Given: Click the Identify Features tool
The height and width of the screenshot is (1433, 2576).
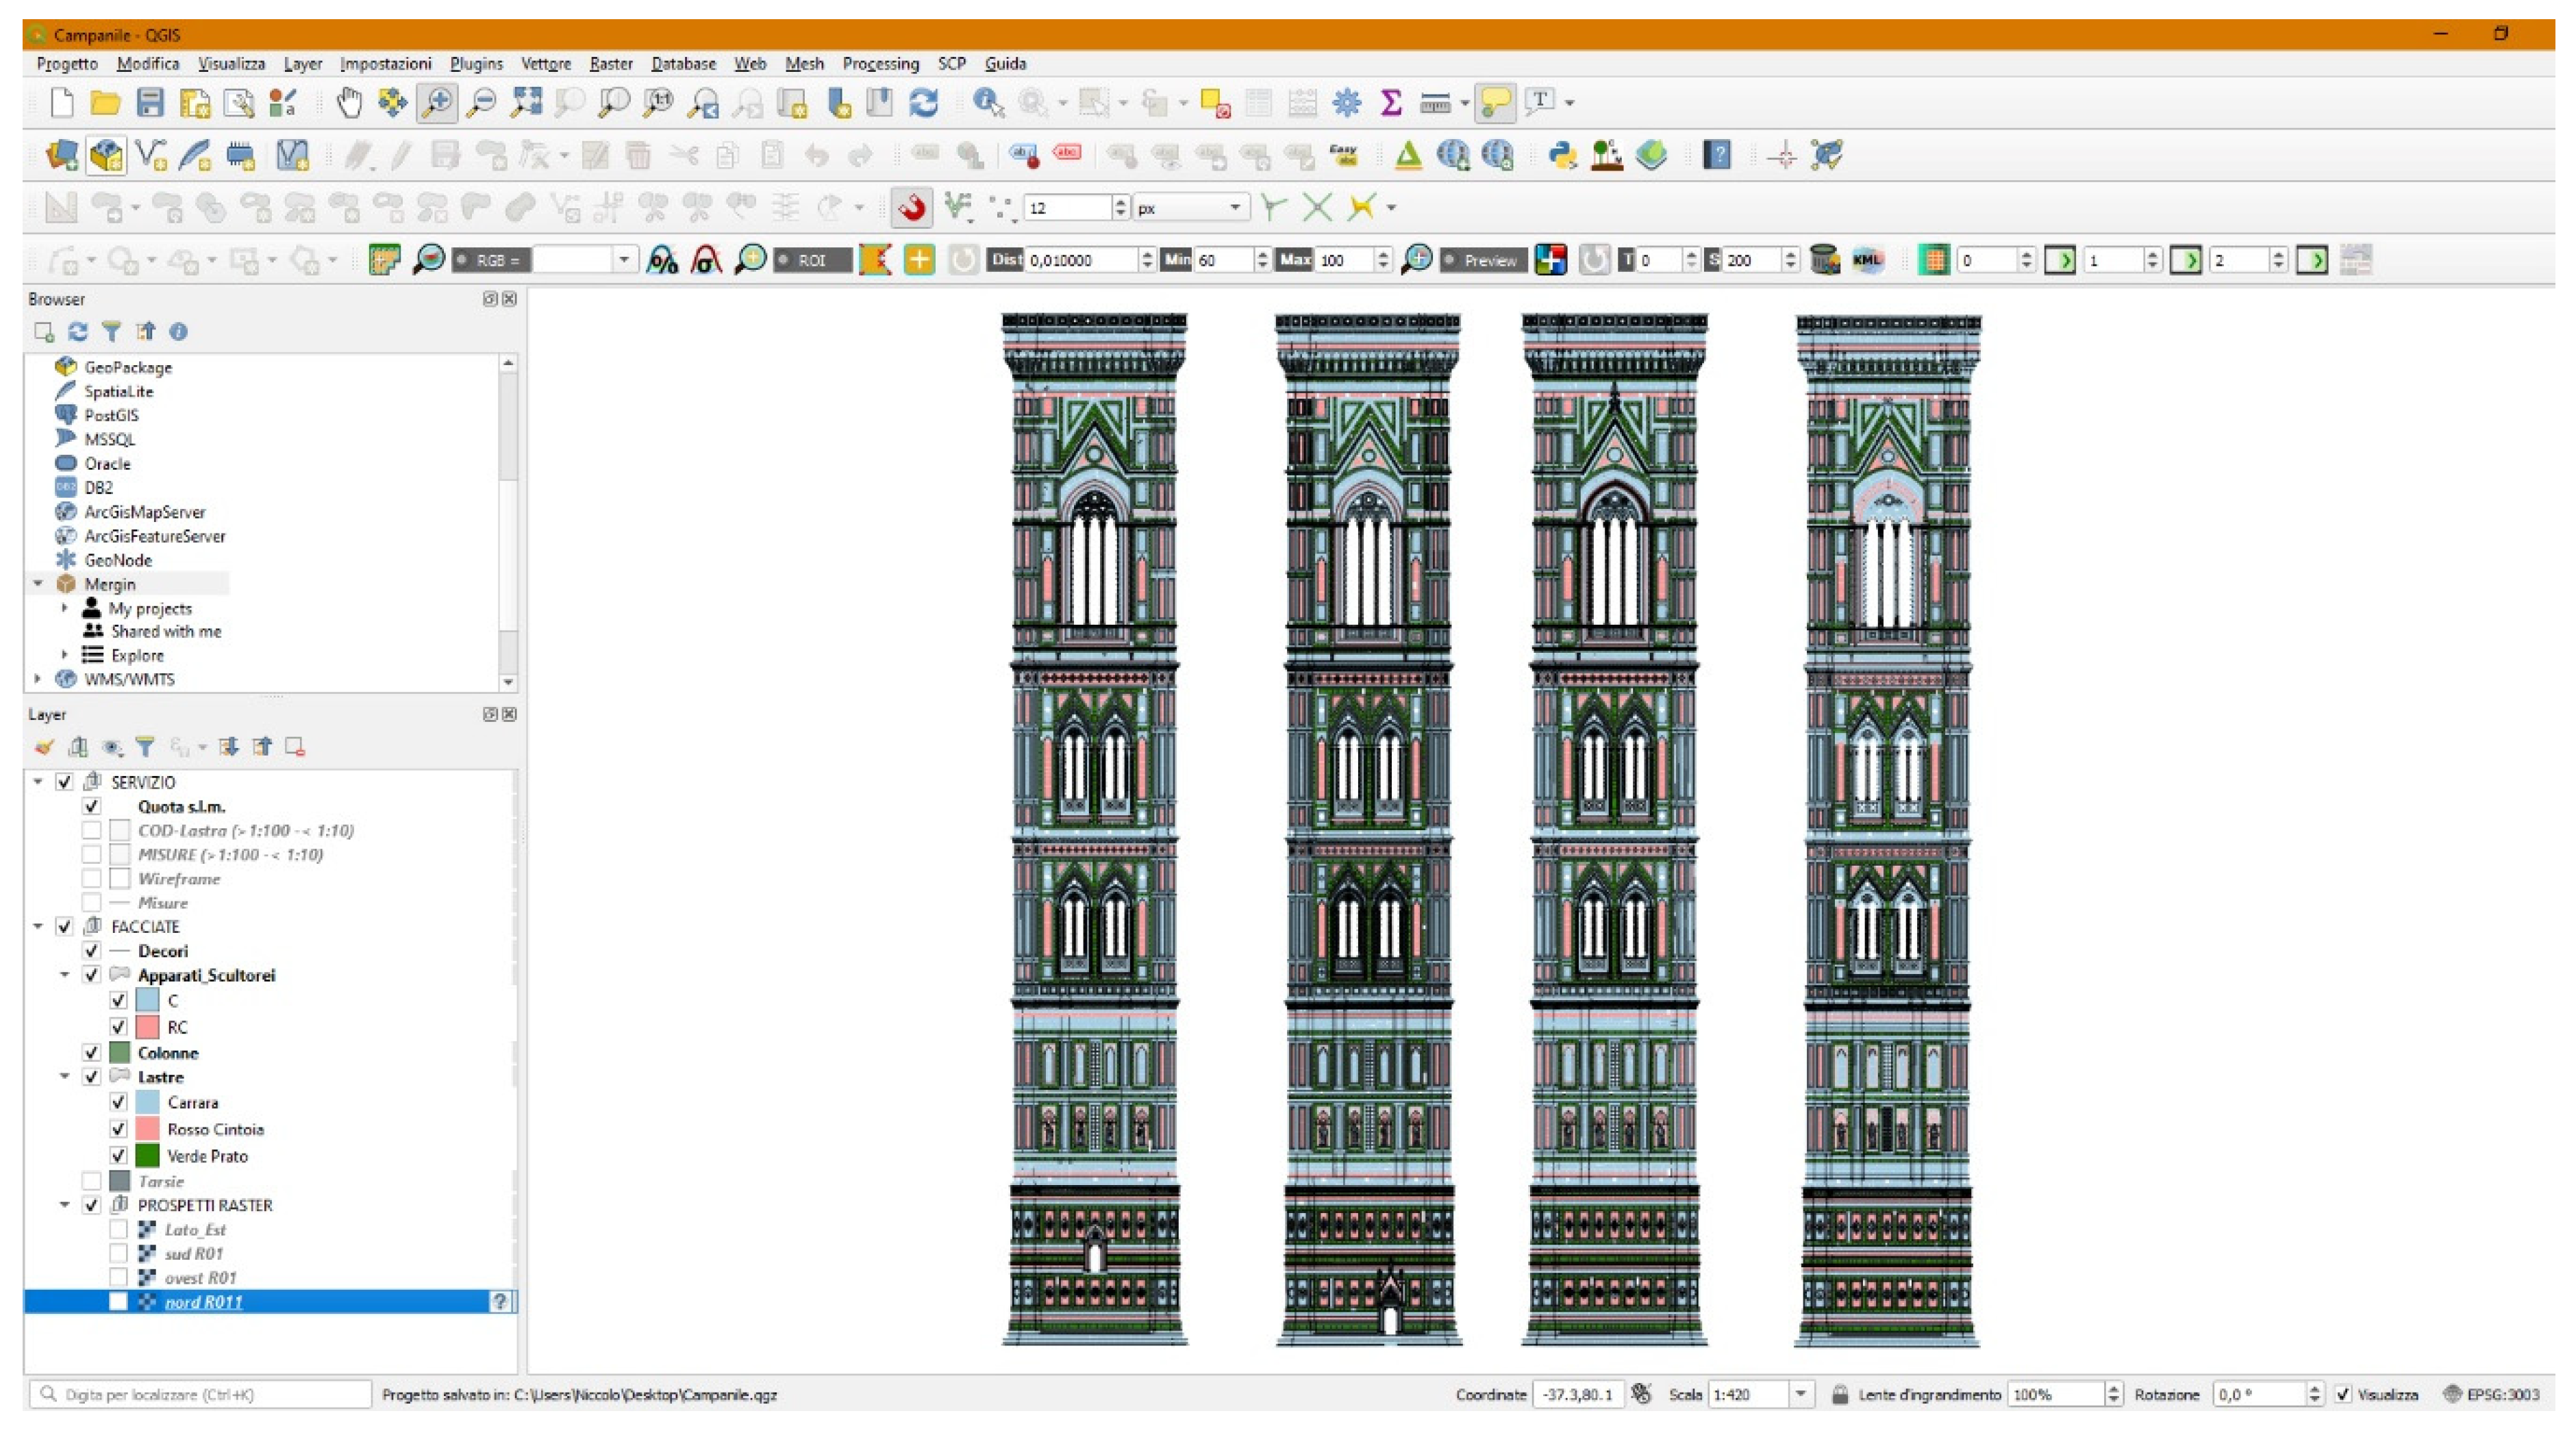Looking at the screenshot, I should coord(988,102).
